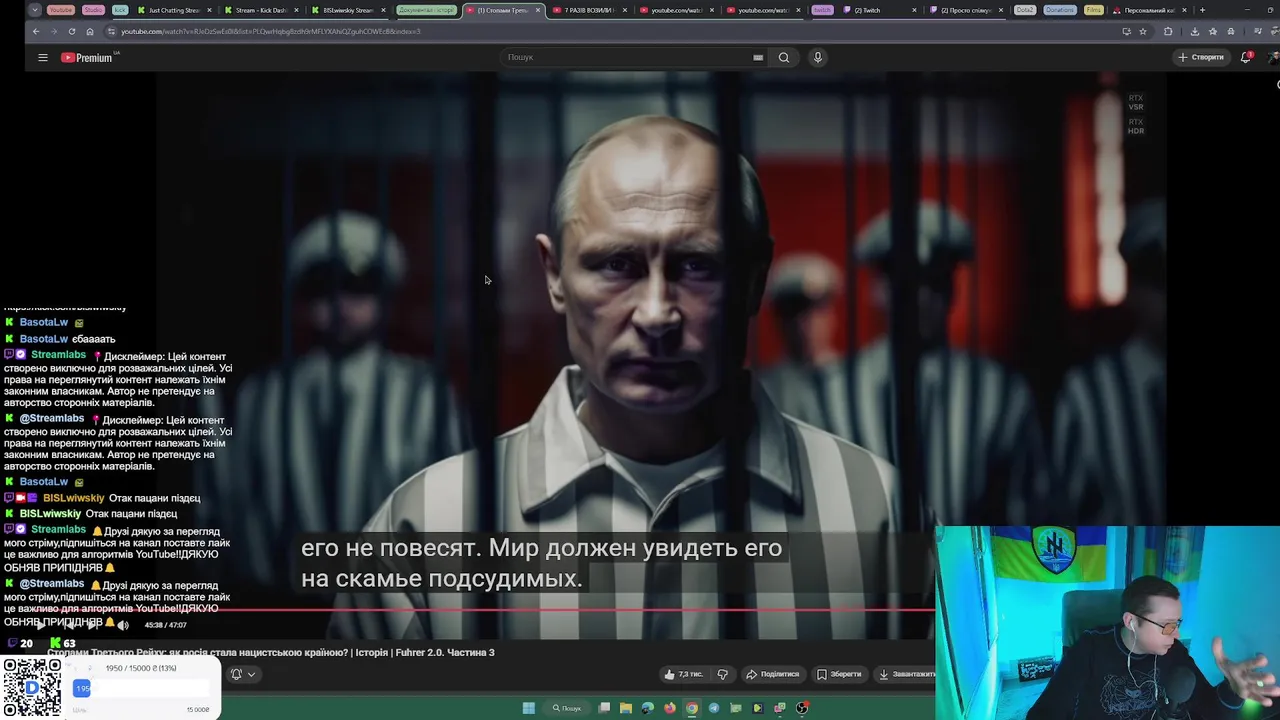Open the Youtube tab group label

61,10
